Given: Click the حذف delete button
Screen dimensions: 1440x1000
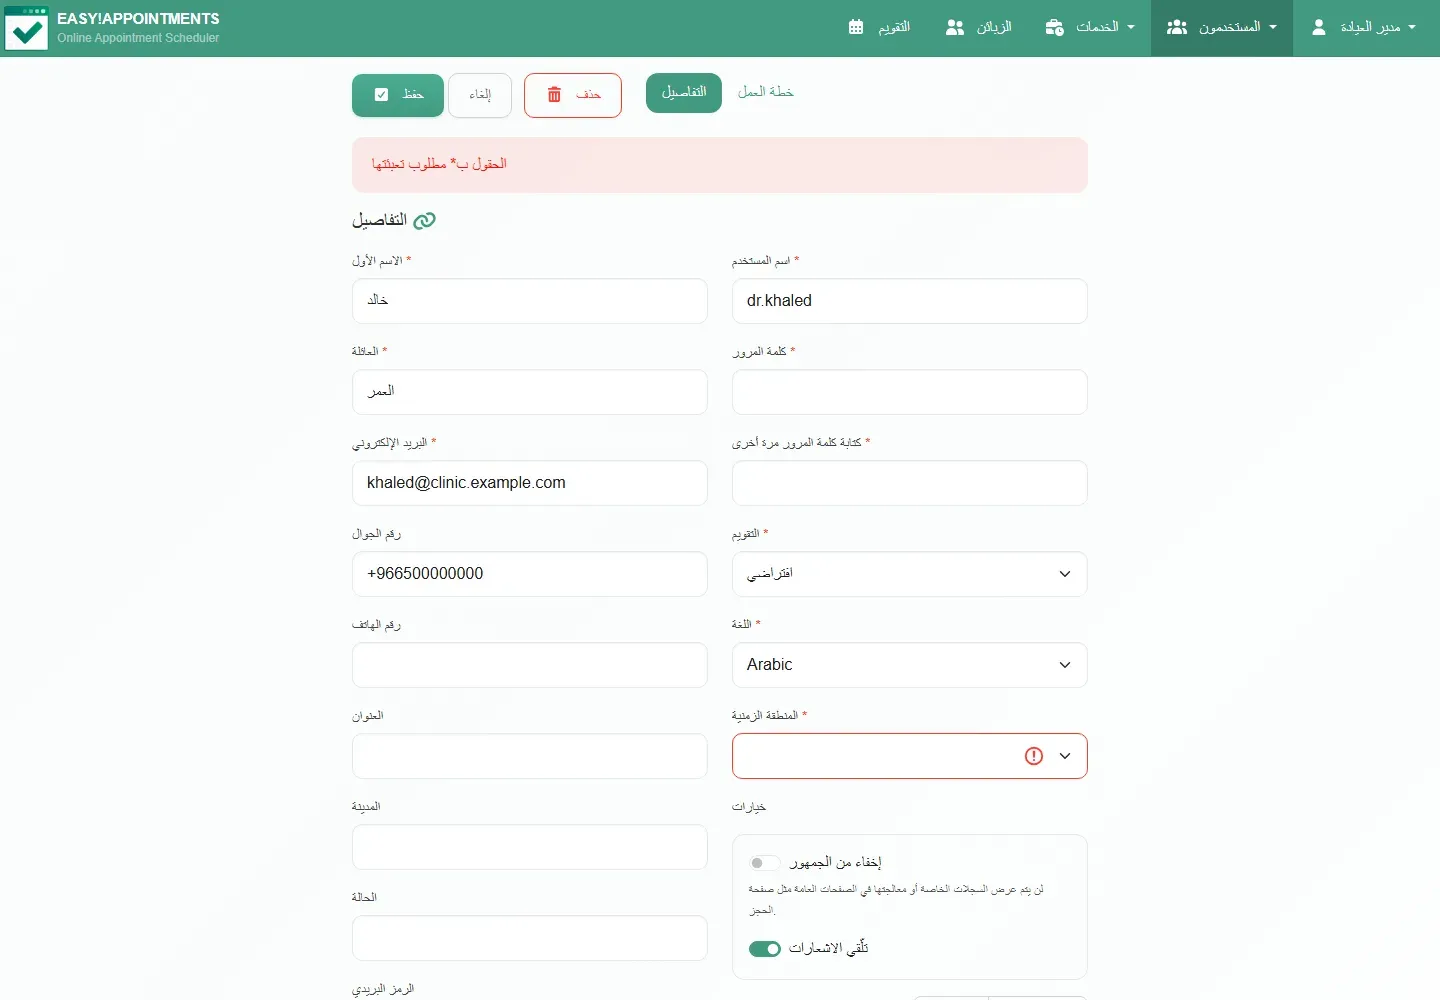Looking at the screenshot, I should pyautogui.click(x=573, y=95).
